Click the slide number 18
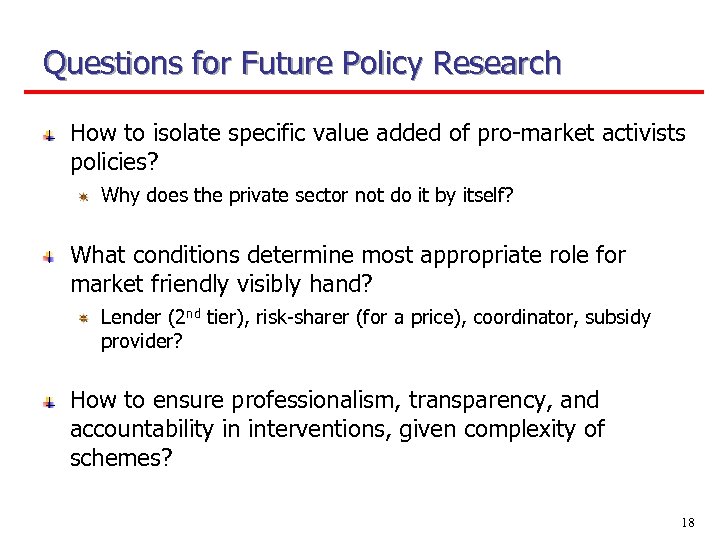 (687, 522)
